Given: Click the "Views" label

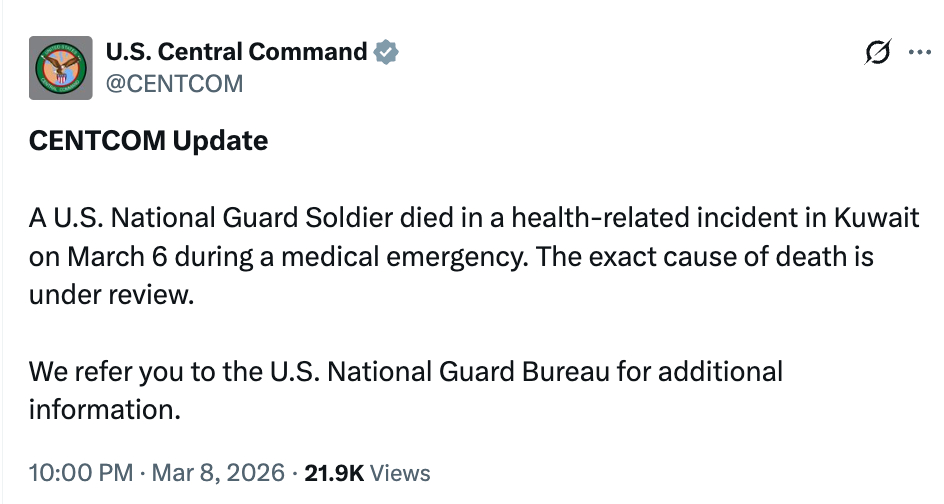Looking at the screenshot, I should coord(400,471).
